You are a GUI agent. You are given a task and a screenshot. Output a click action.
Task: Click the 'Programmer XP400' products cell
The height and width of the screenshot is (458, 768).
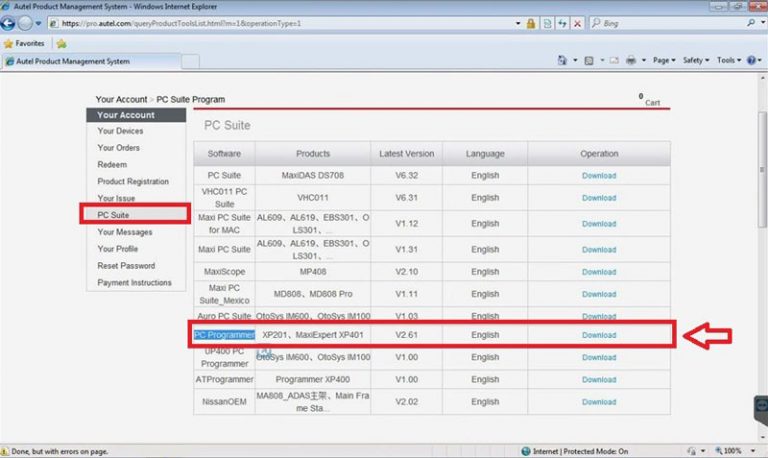(x=312, y=380)
